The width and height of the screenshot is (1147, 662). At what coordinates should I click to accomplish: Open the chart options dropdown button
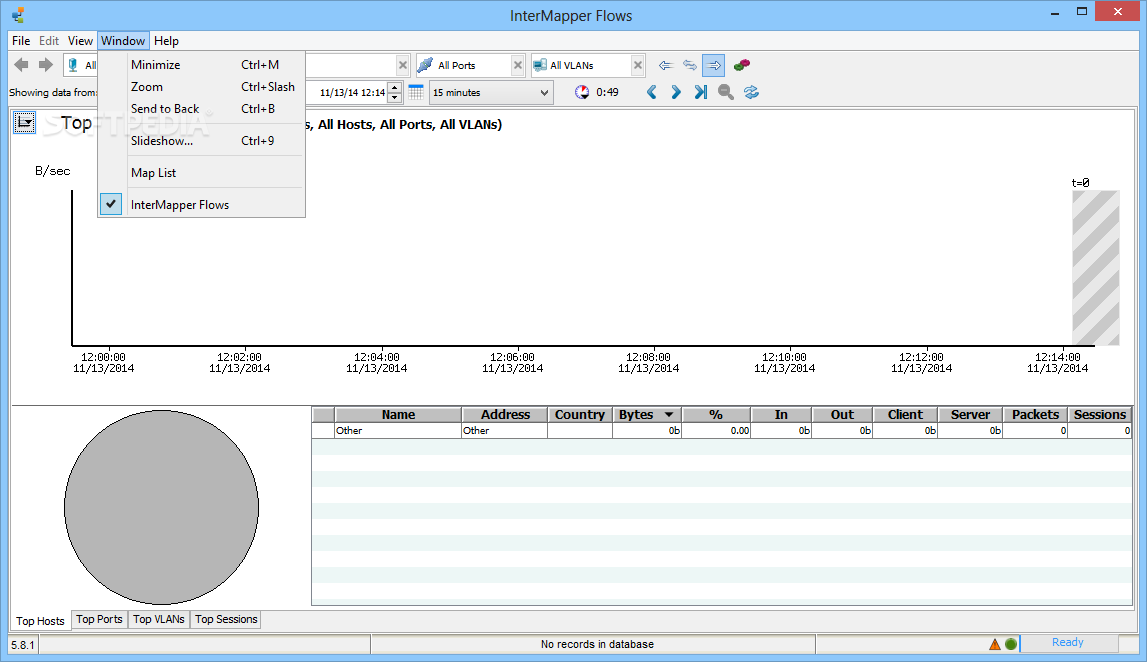[x=24, y=122]
